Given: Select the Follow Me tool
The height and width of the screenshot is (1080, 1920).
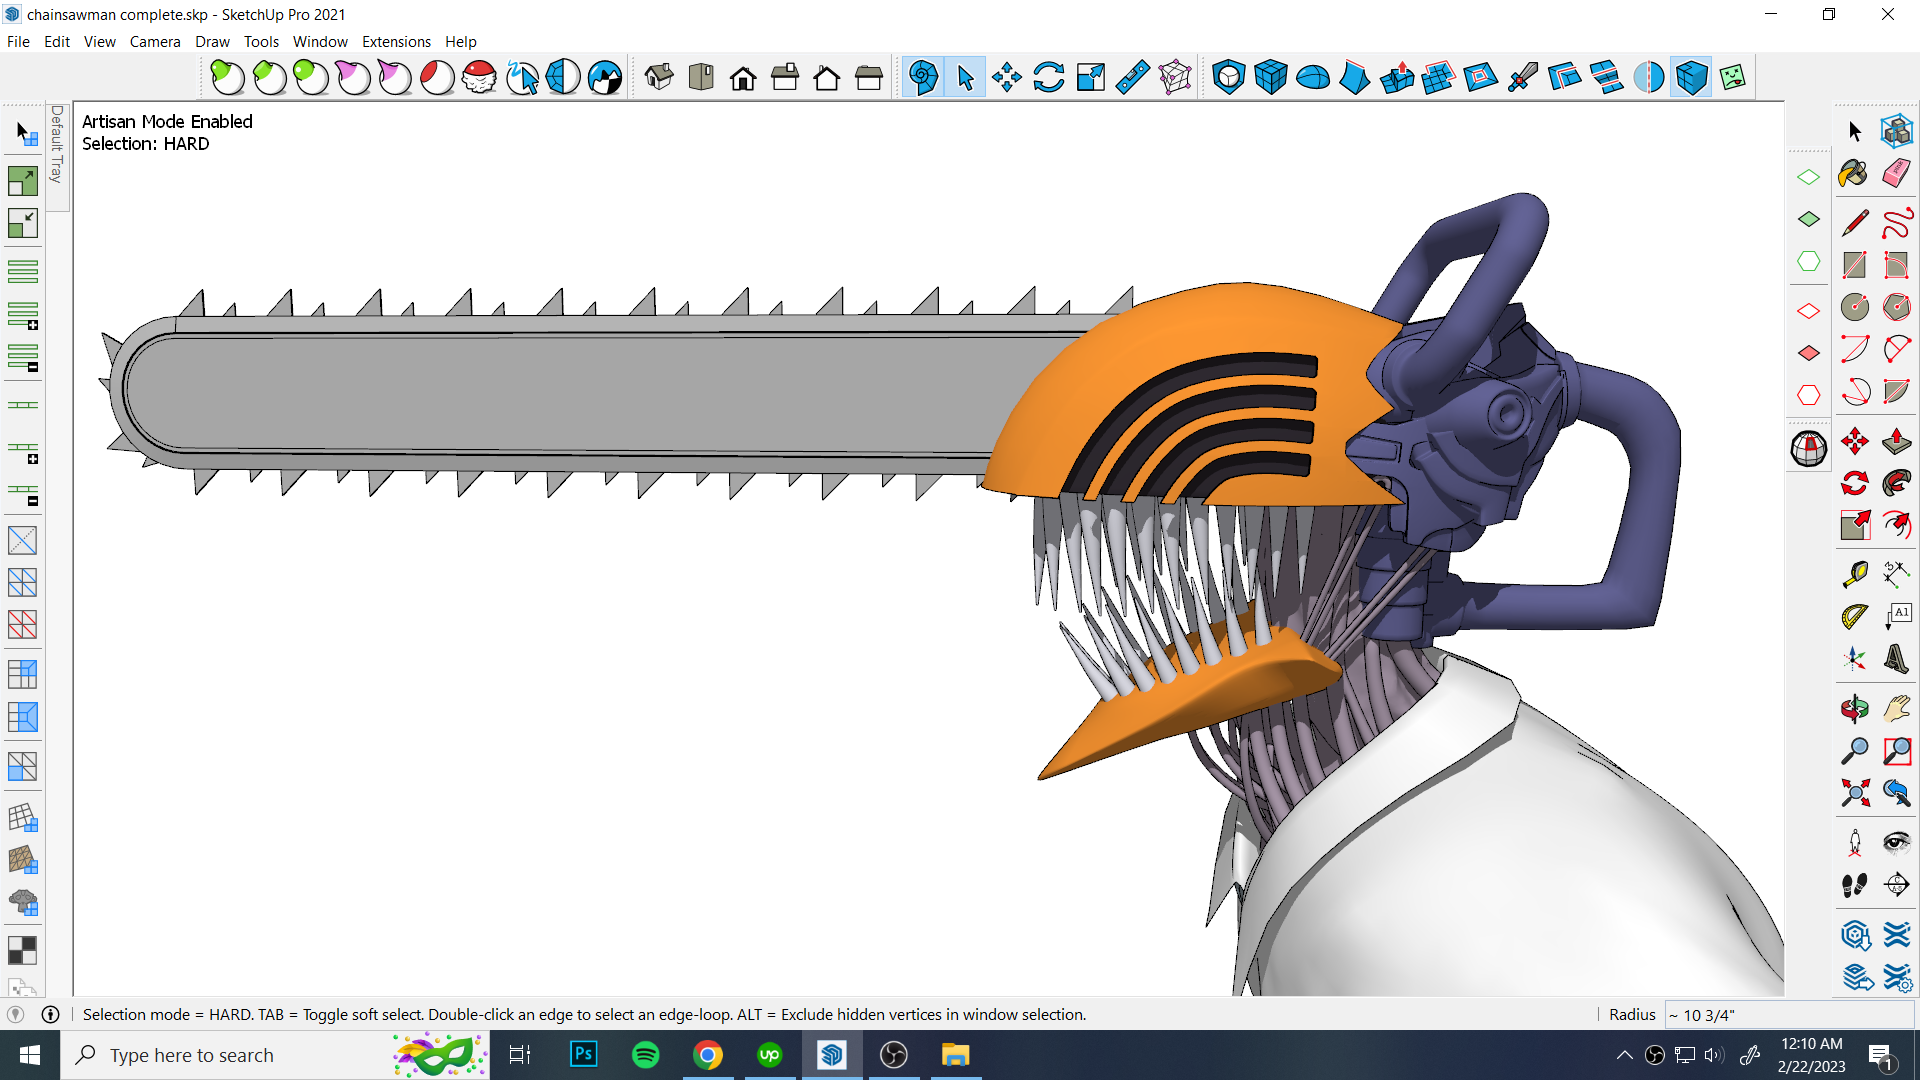Looking at the screenshot, I should 1897,483.
